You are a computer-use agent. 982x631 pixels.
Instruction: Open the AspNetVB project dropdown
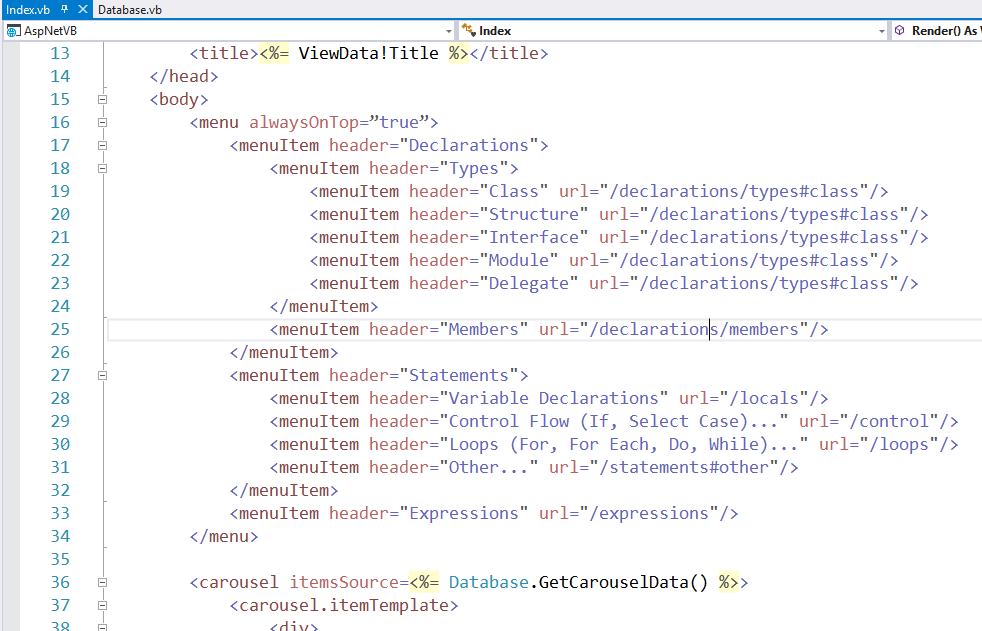coord(448,31)
